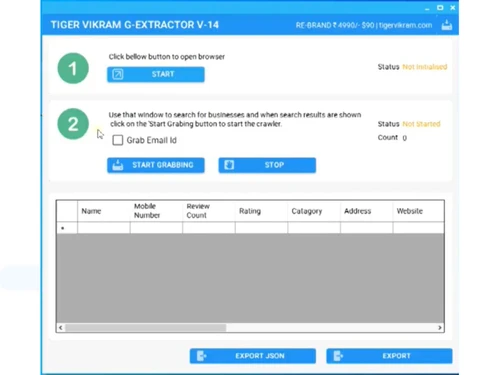Click the table's scroll right arrow
Screen dimensions: 500x375
(x=440, y=328)
